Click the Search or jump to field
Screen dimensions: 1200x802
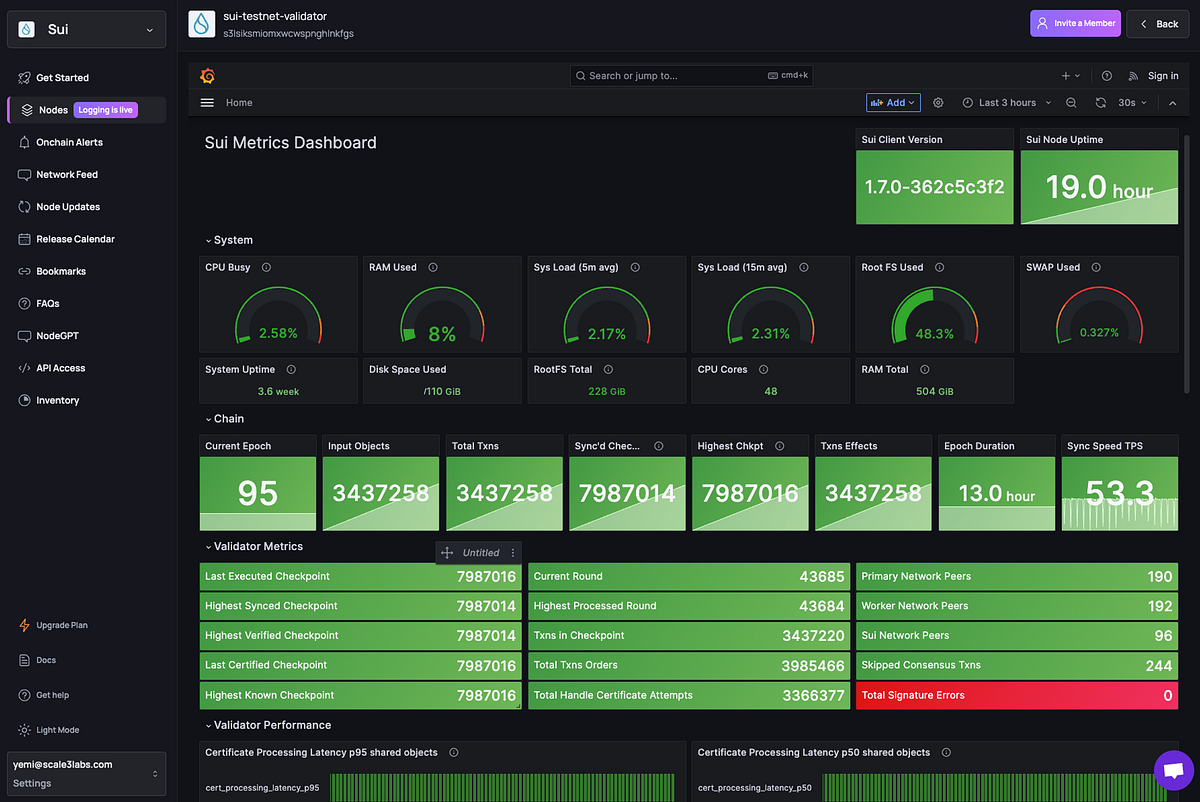[x=690, y=75]
